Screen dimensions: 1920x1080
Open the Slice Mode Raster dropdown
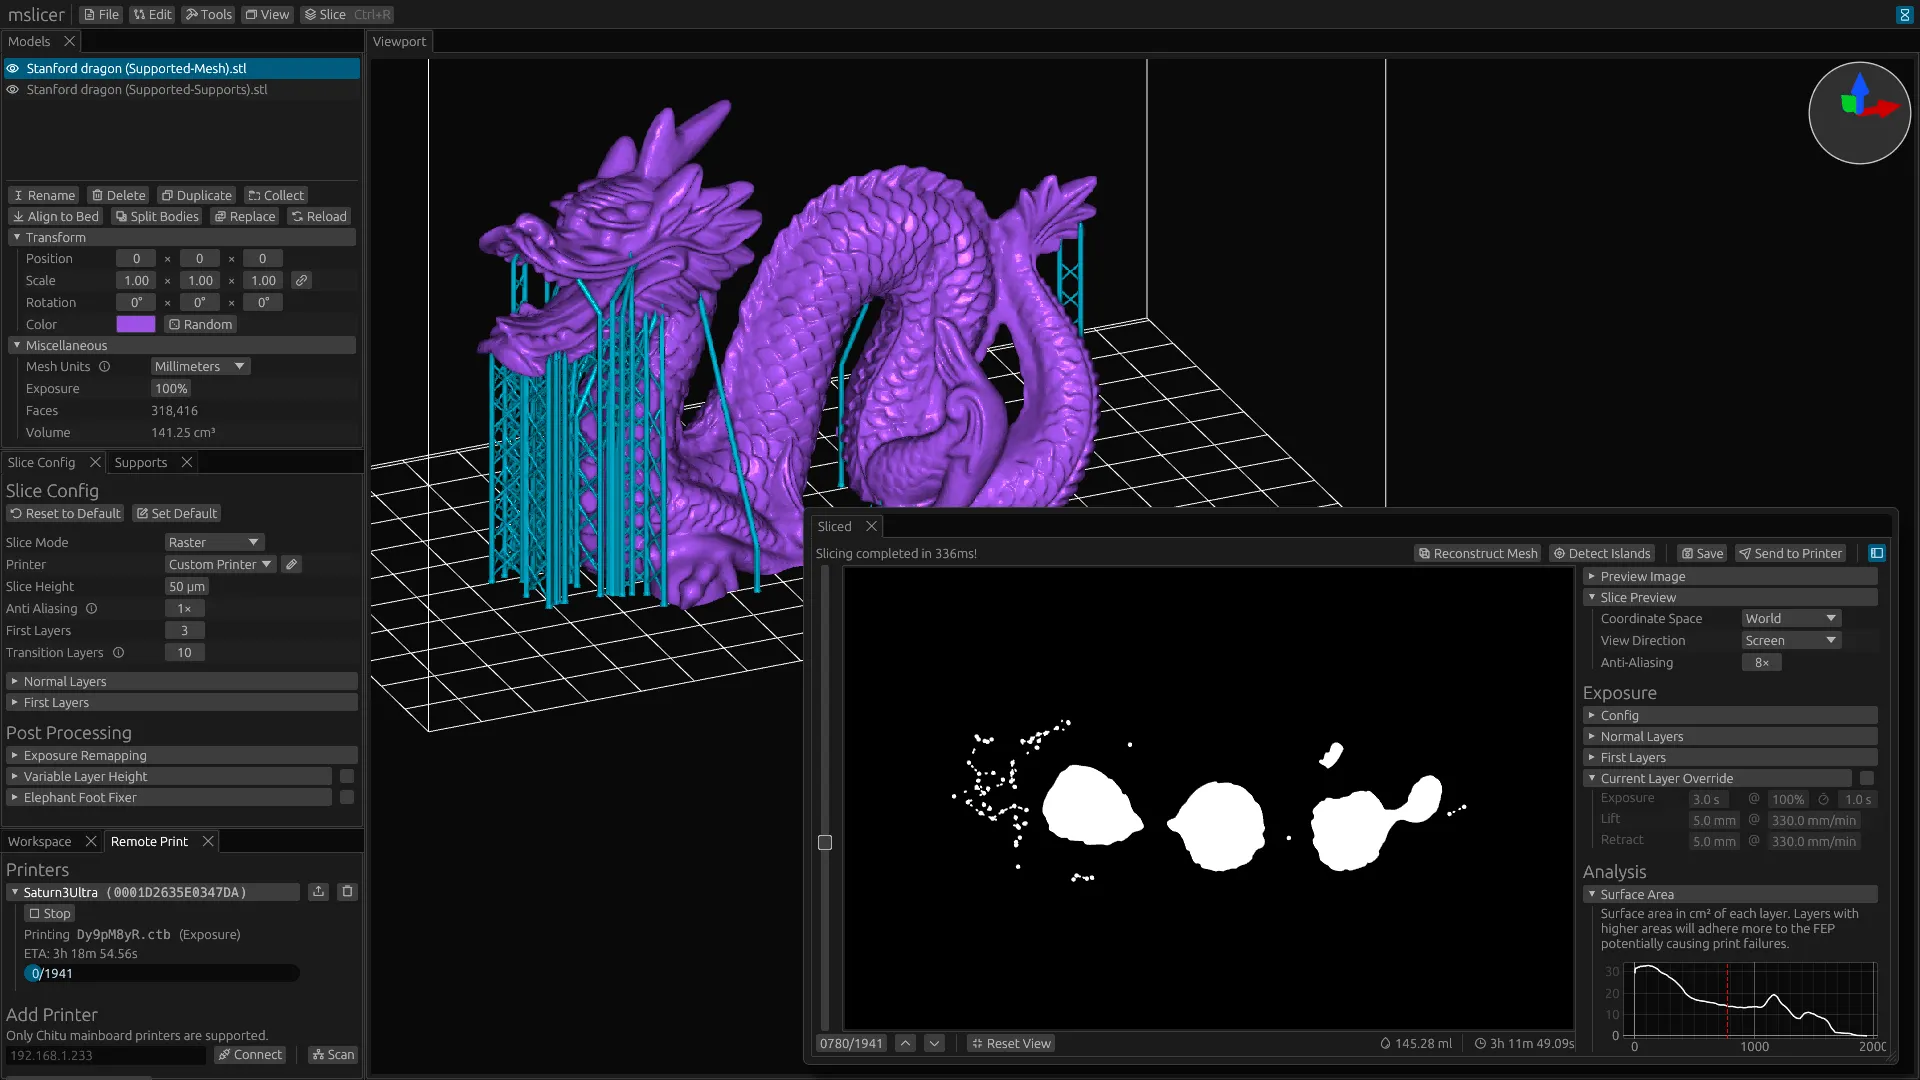pos(214,543)
